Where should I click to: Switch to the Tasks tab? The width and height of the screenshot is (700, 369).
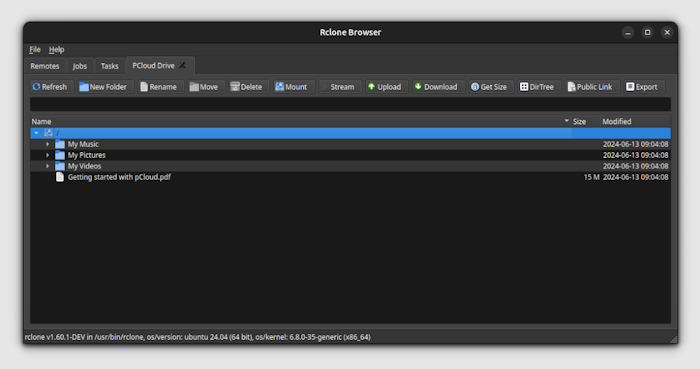pyautogui.click(x=109, y=66)
